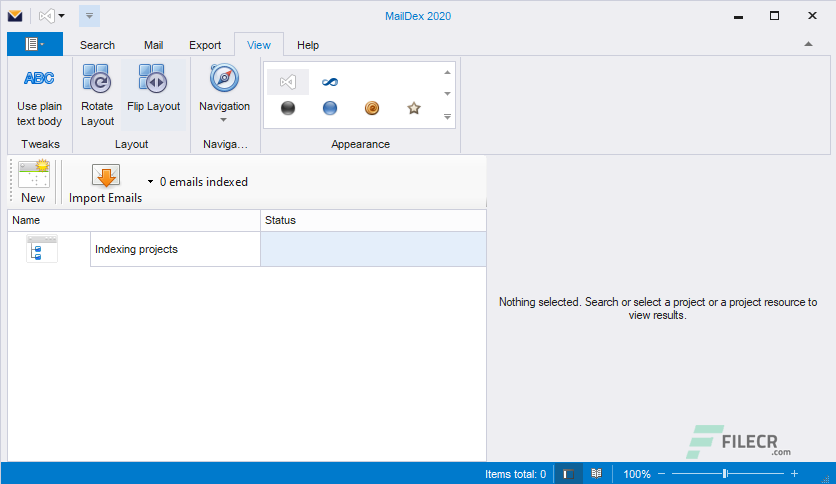The width and height of the screenshot is (836, 484).
Task: Move the appearance gallery up one row
Action: [447, 72]
